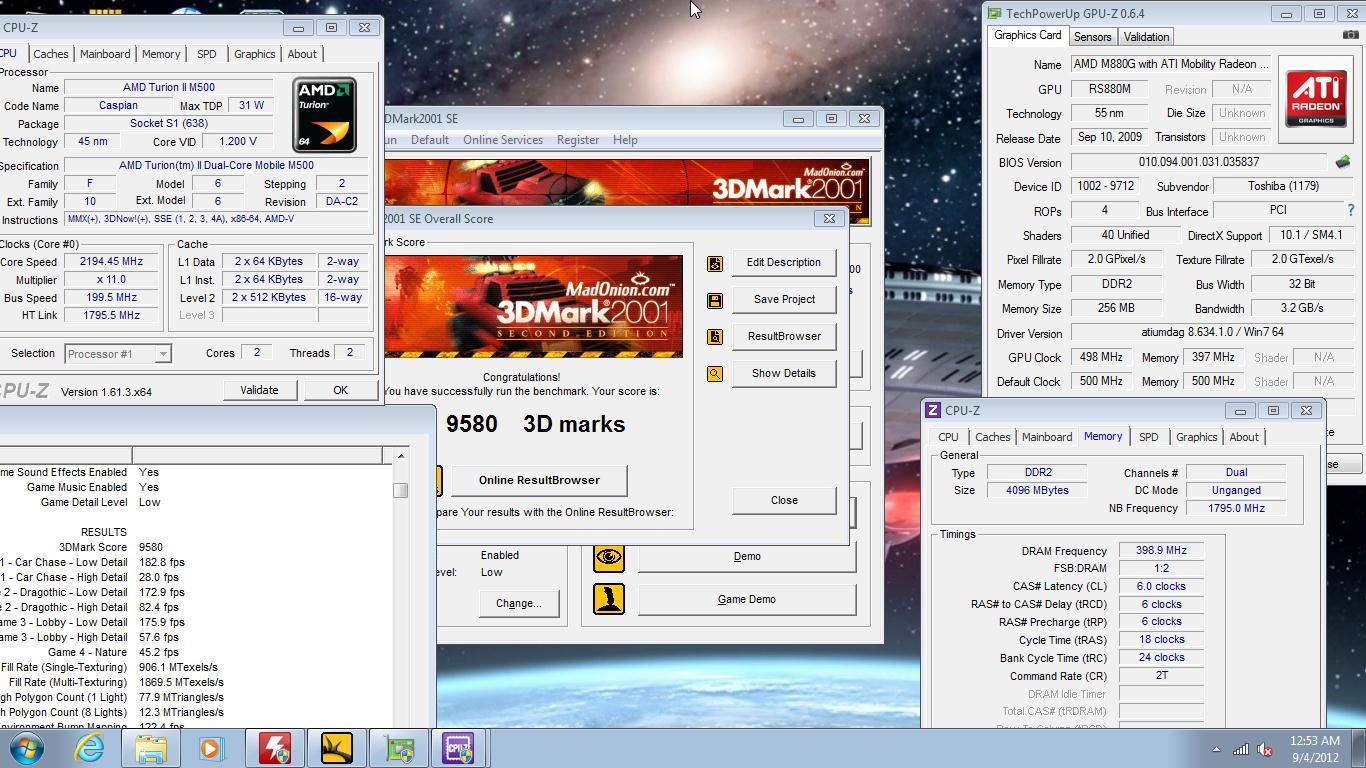The width and height of the screenshot is (1366, 768).
Task: Click the ResultBrowser button in the score dialog
Action: (784, 336)
